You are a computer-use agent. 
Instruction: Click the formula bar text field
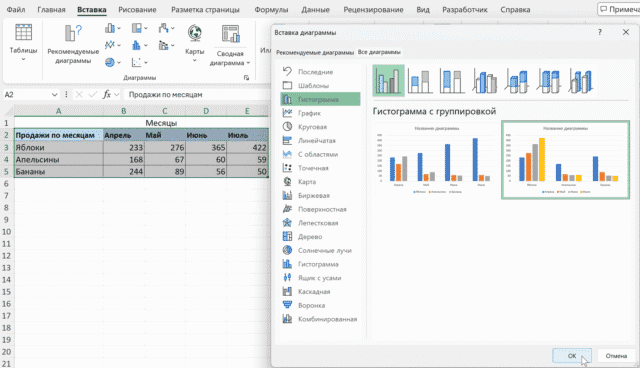point(198,95)
